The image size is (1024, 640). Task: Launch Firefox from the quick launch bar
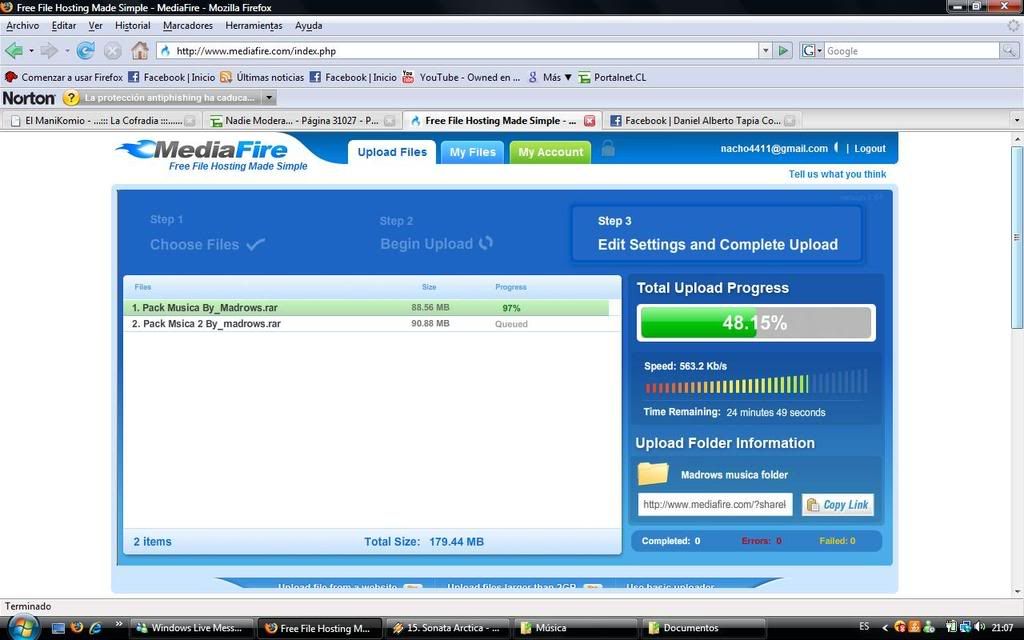76,628
